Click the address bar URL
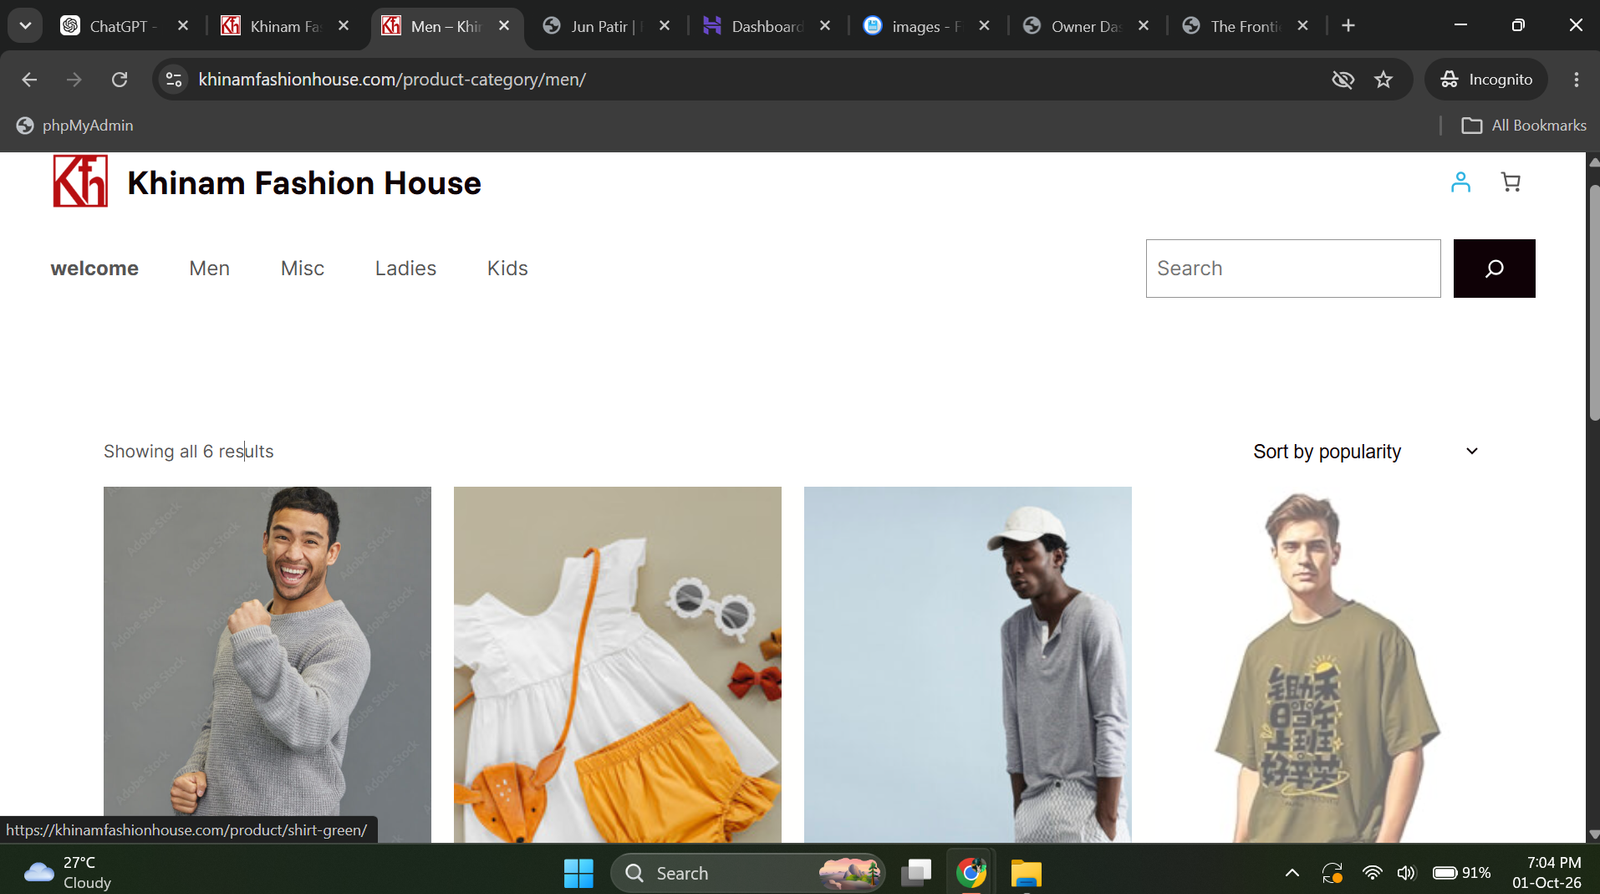This screenshot has width=1600, height=894. [x=392, y=79]
